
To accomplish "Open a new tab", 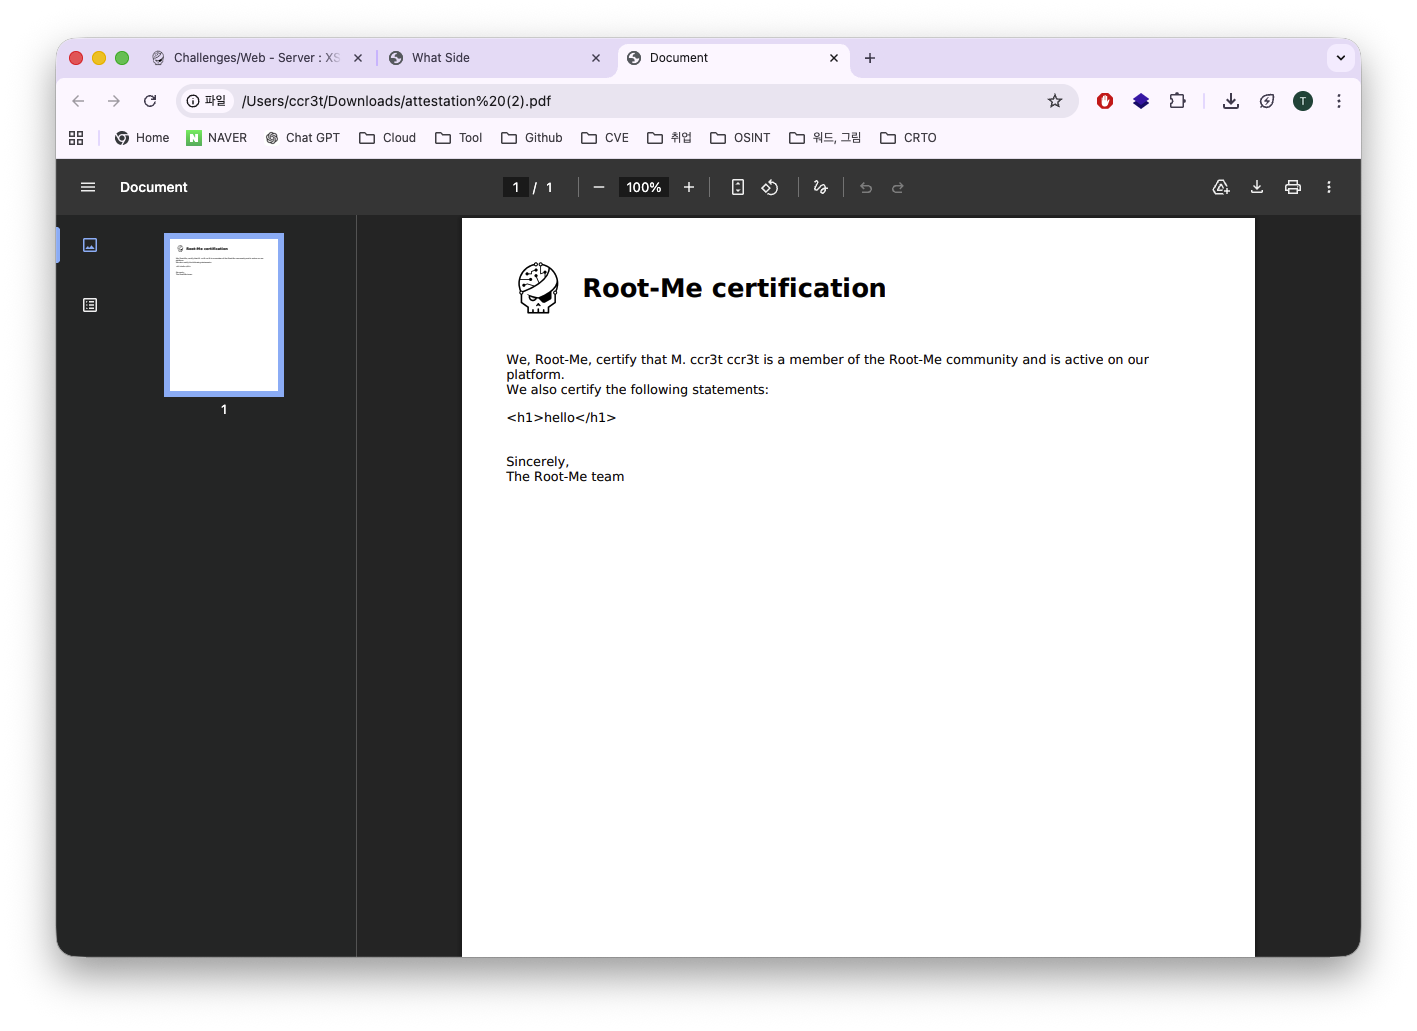I will pyautogui.click(x=870, y=58).
